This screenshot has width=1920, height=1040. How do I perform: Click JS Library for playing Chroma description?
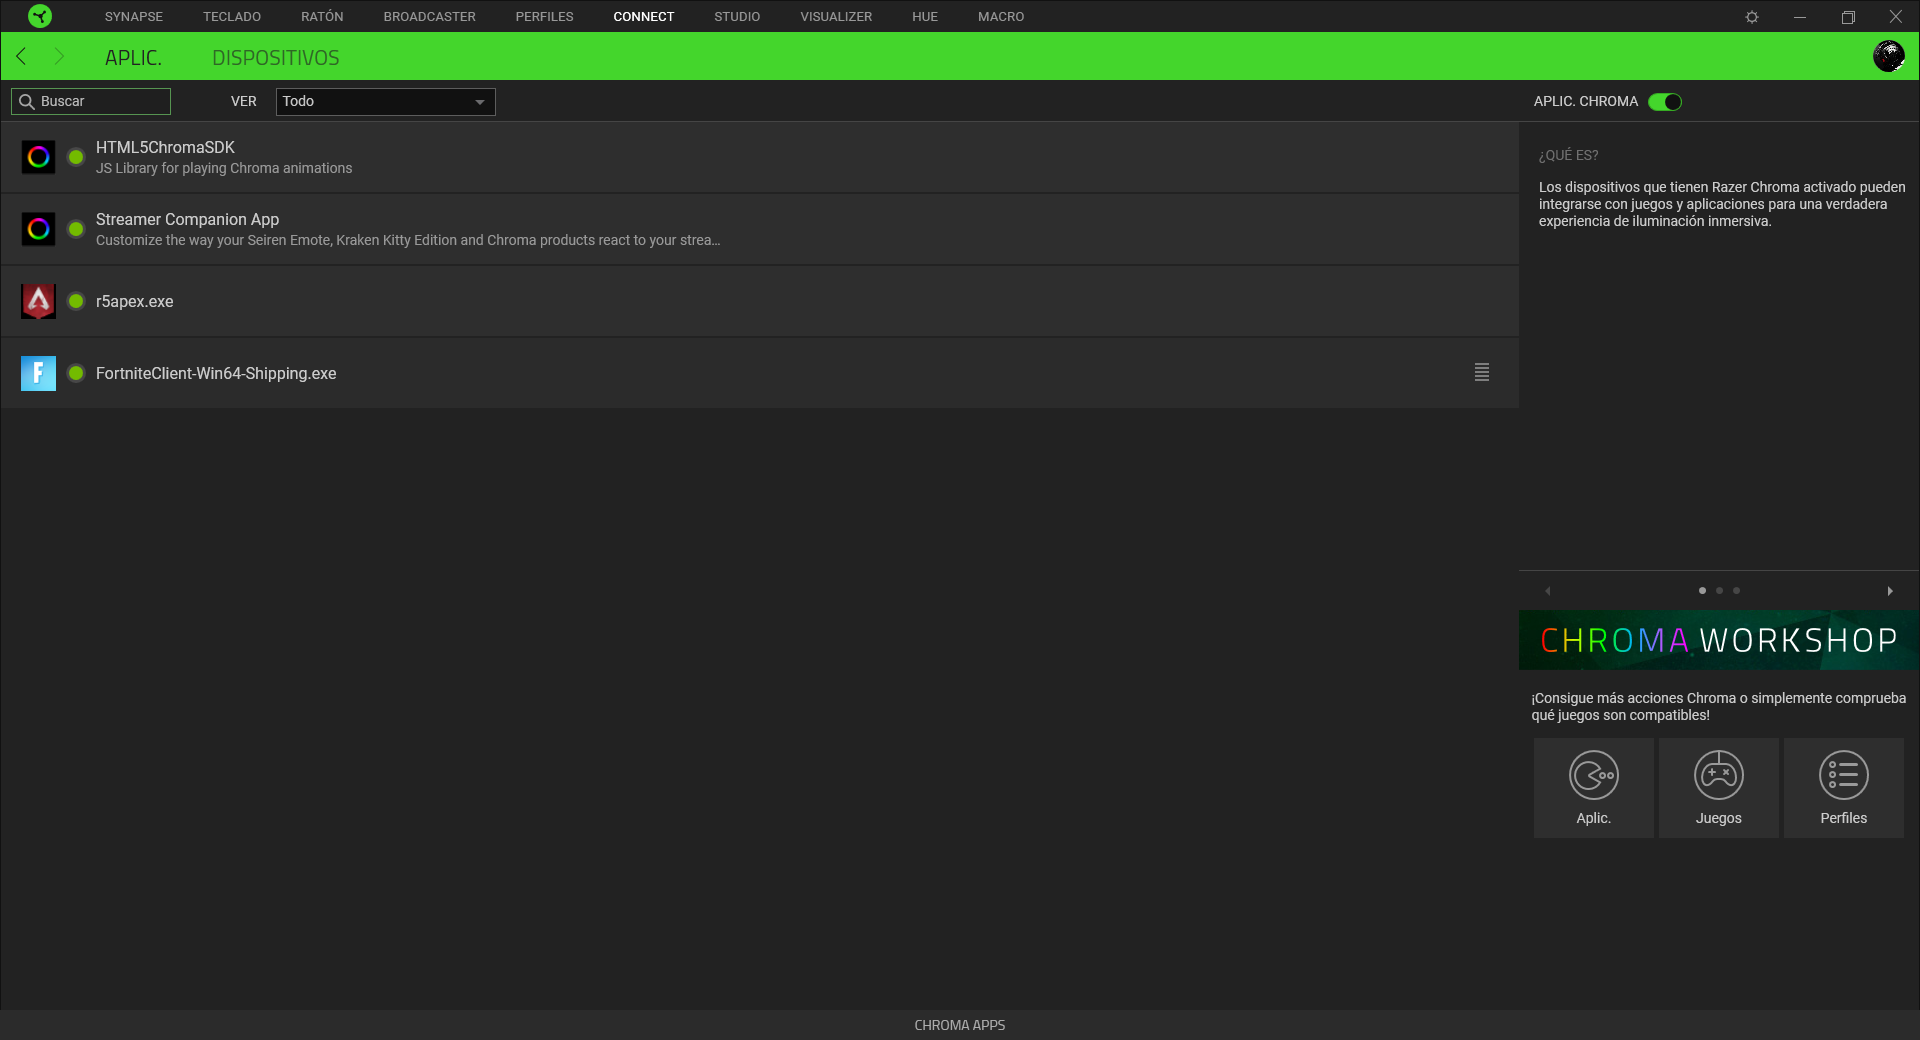[224, 168]
